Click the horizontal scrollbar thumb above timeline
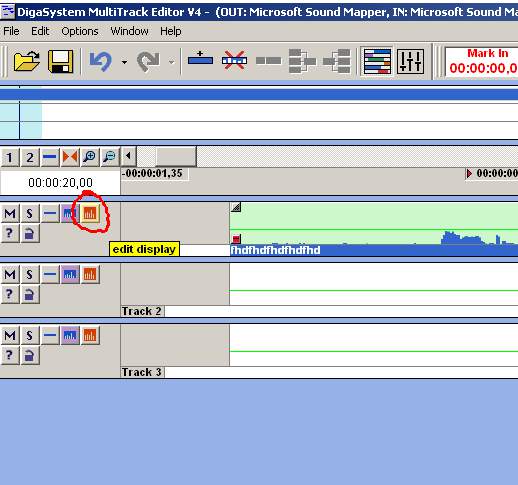This screenshot has height=485, width=518. point(176,156)
